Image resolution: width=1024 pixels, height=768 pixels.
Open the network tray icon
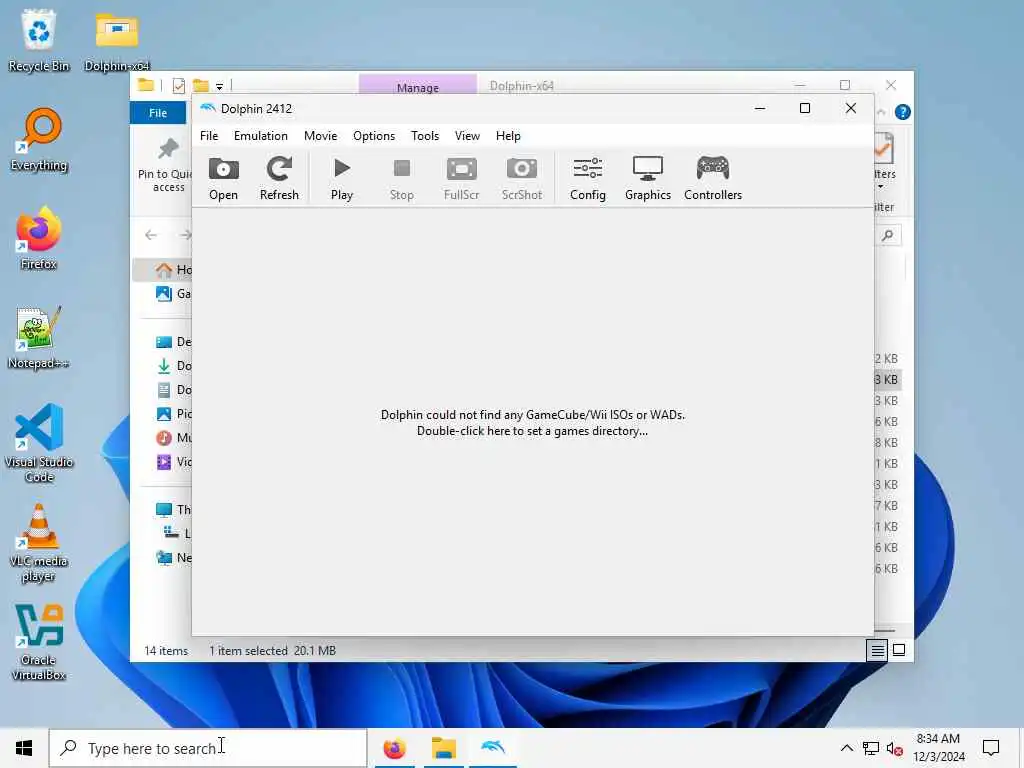871,748
